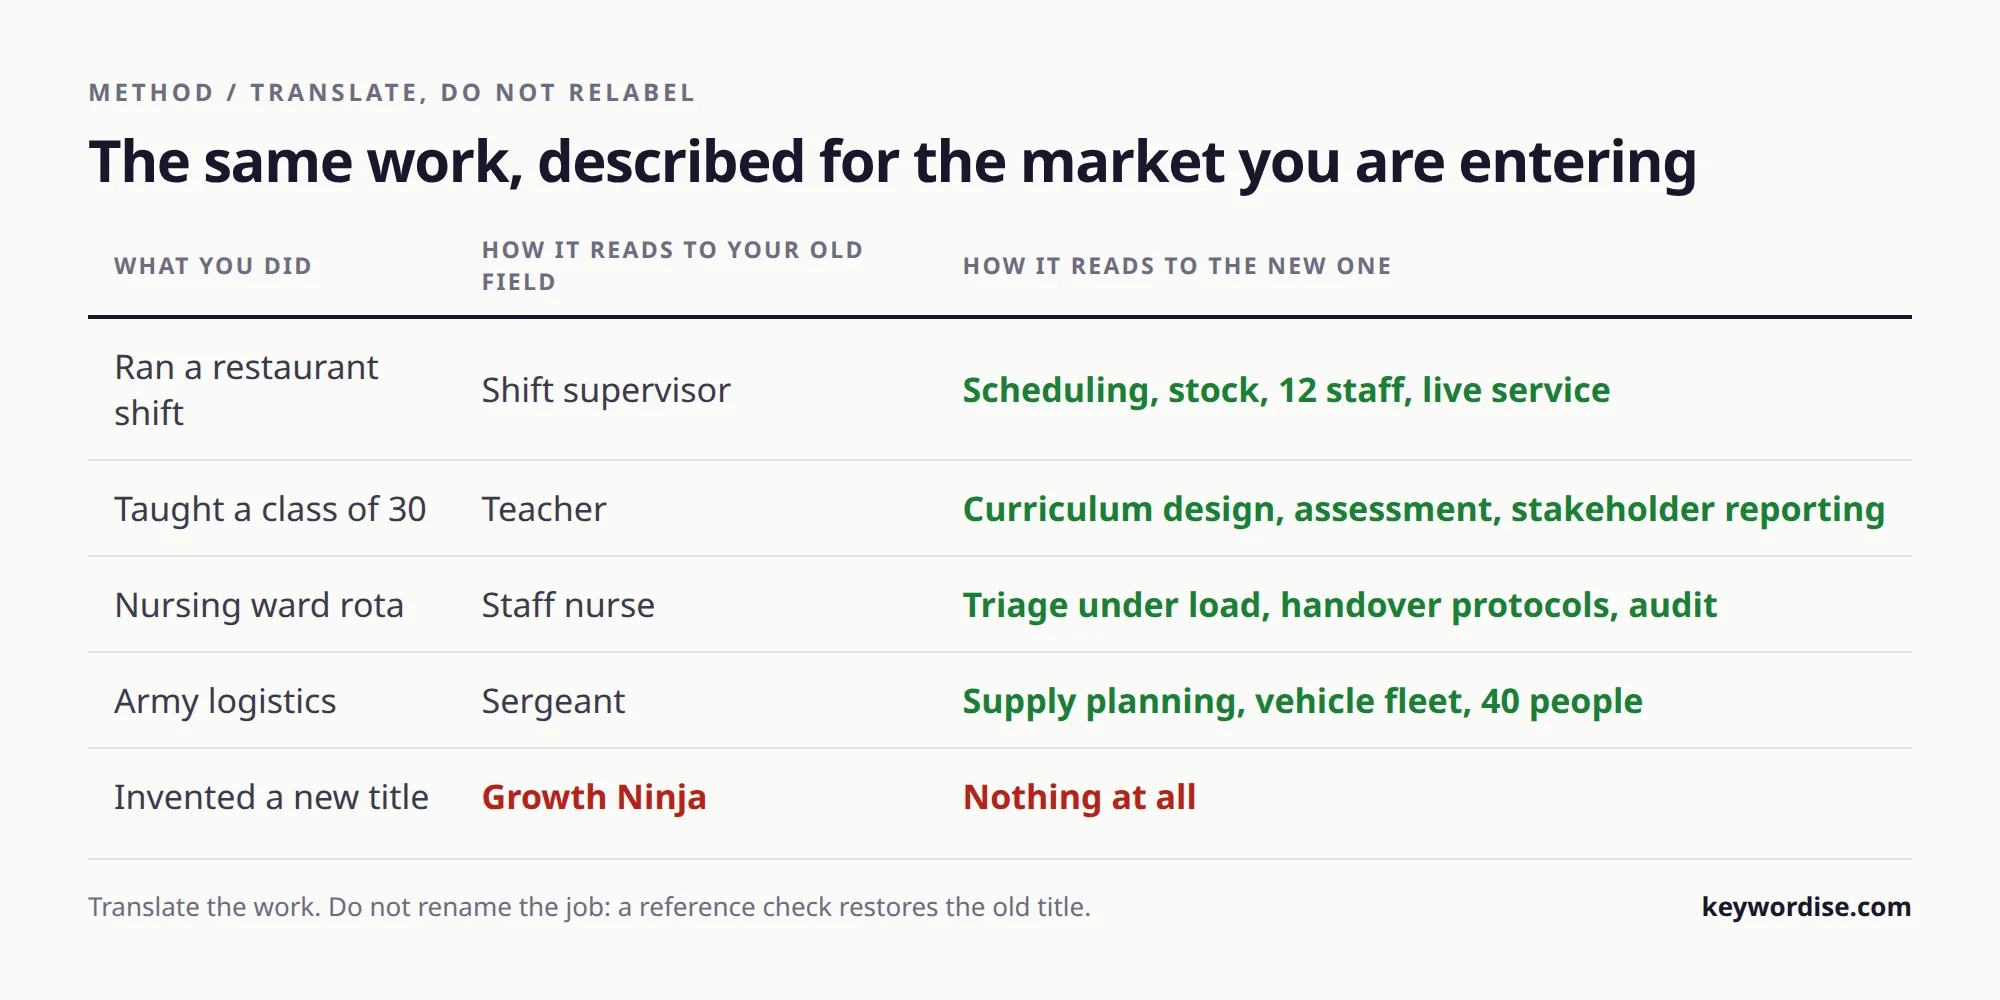Select the 'Taught a class of 30' cell

[270, 509]
